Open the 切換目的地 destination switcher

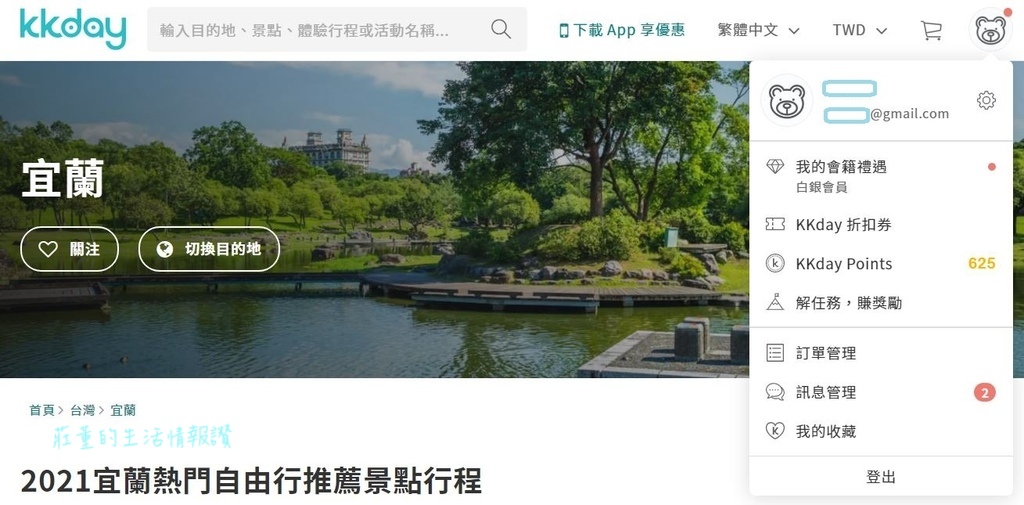click(x=209, y=249)
